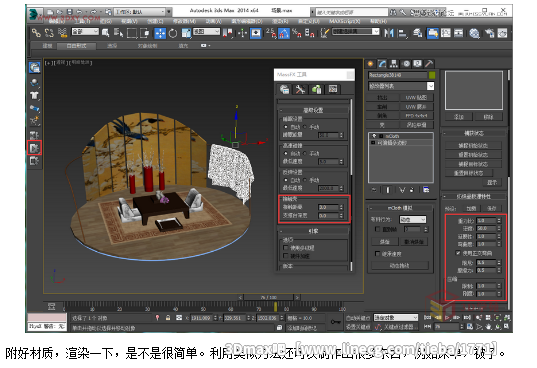
Task: Click Start Simulation icon in MassFX toolbar
Action: [x=34, y=148]
